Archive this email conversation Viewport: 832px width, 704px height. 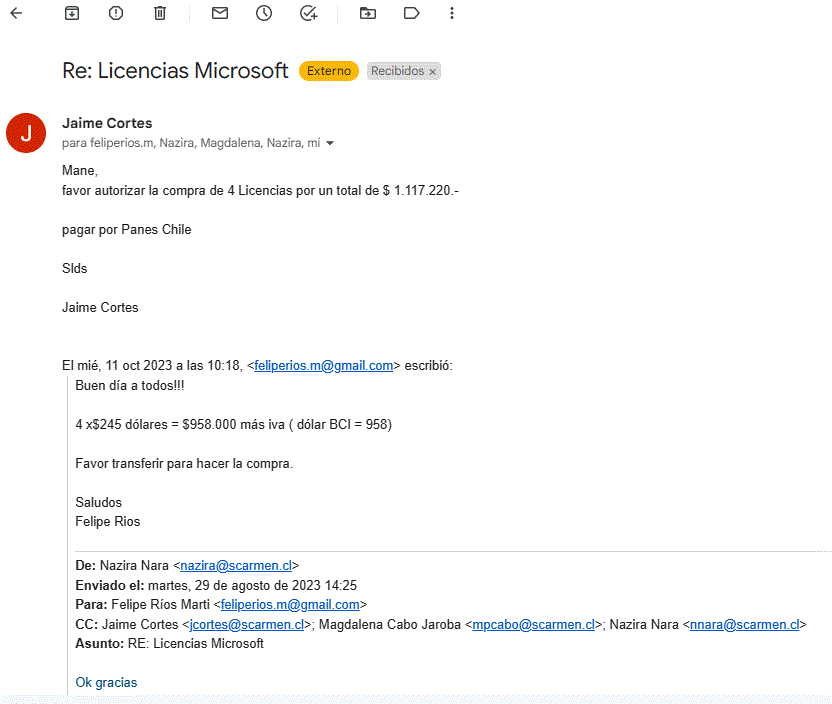(x=72, y=13)
